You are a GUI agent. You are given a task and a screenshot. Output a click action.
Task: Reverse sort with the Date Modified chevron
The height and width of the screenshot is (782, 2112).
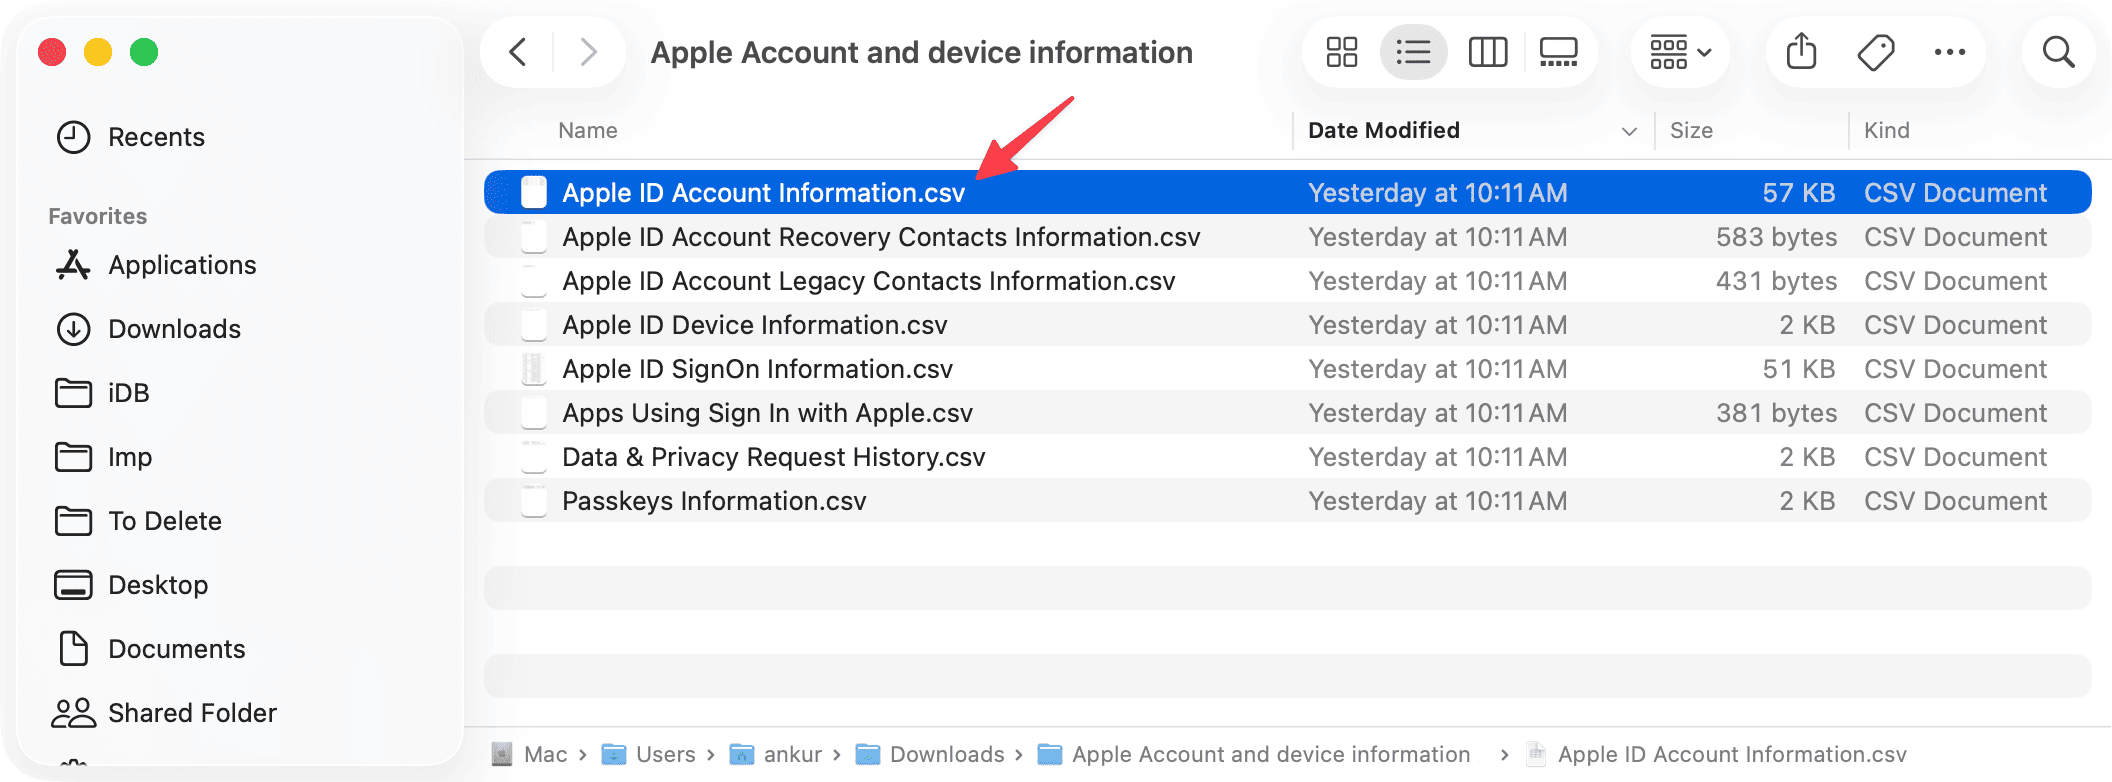1628,130
